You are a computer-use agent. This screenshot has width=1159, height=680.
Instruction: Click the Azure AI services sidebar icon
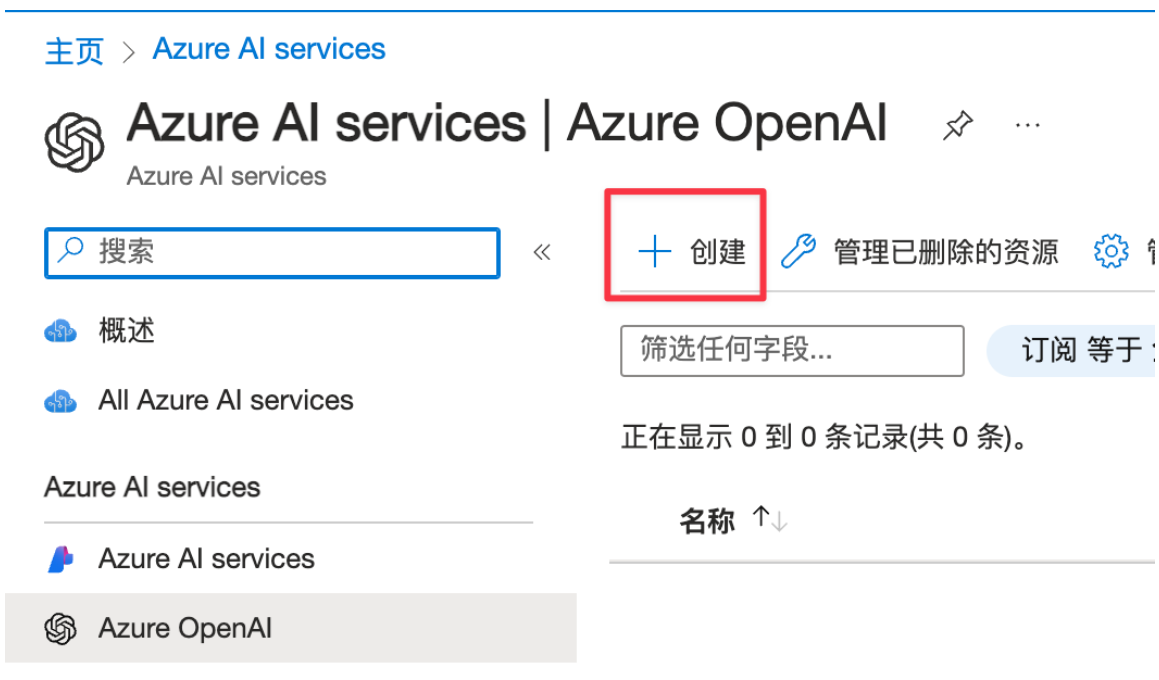click(61, 559)
